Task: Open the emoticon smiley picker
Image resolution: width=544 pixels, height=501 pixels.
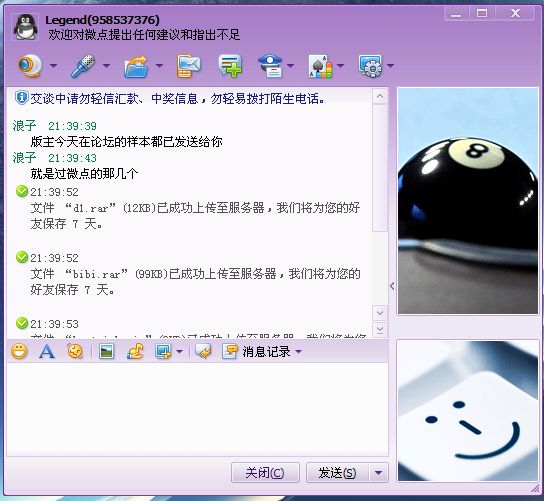Action: click(x=19, y=351)
